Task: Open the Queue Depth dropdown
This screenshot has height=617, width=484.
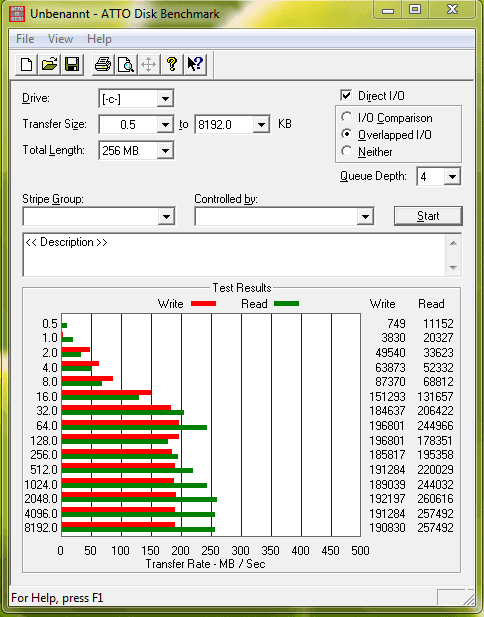Action: (x=452, y=177)
